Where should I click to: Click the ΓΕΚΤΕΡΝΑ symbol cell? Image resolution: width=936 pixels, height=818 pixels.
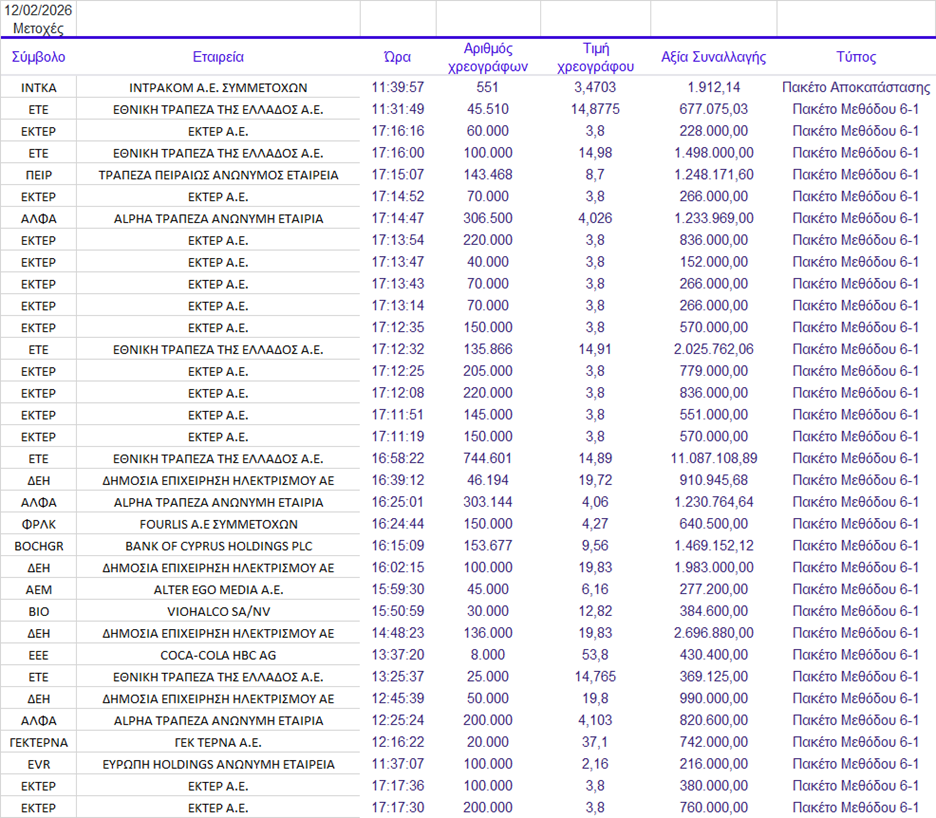[38, 742]
